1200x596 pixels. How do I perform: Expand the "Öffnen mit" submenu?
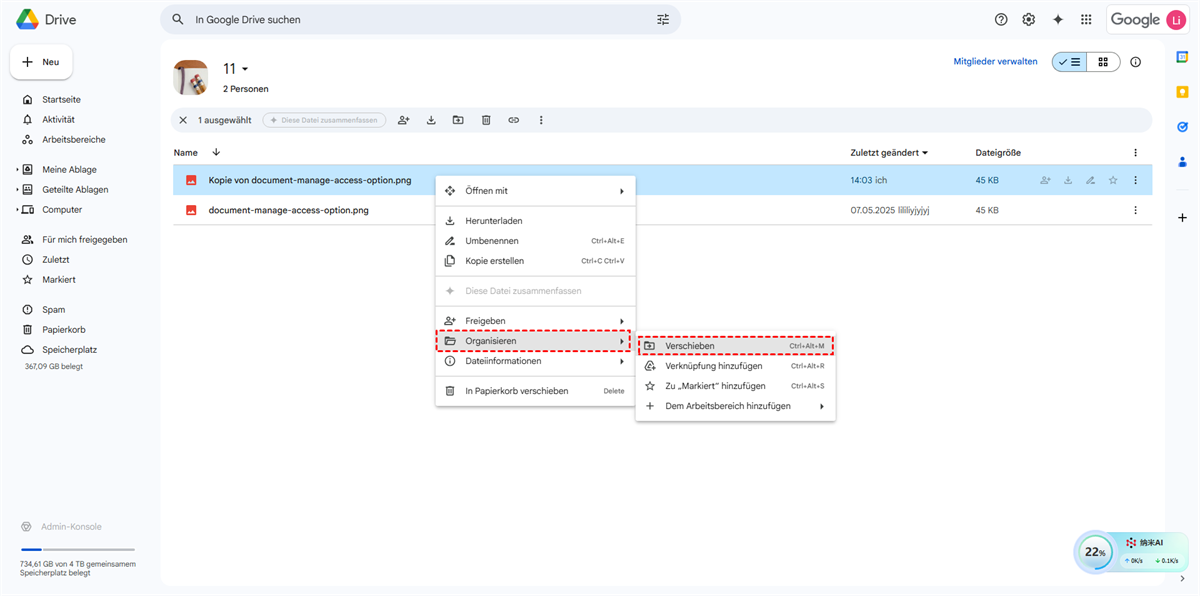click(535, 190)
